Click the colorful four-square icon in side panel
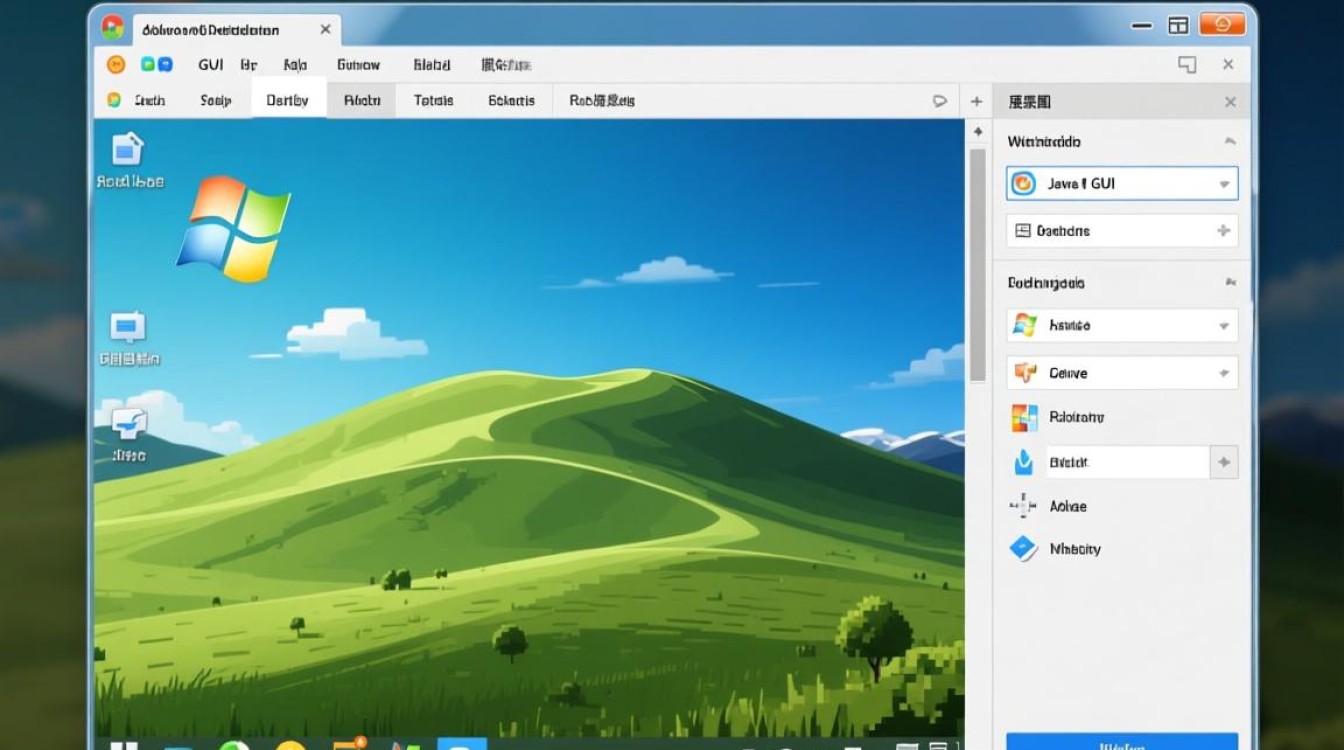Image resolution: width=1344 pixels, height=750 pixels. point(1024,417)
